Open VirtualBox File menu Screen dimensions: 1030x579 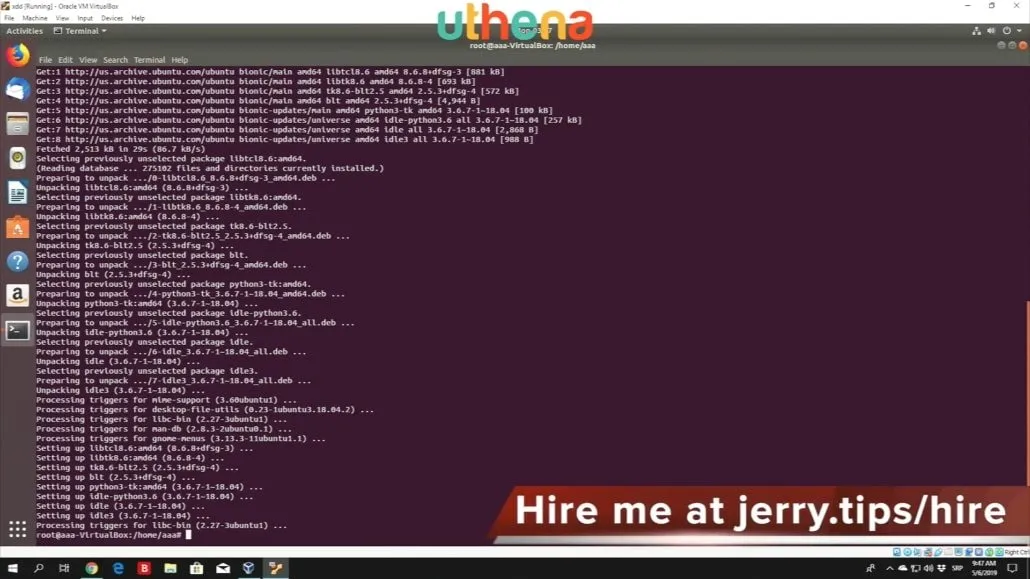(x=9, y=18)
